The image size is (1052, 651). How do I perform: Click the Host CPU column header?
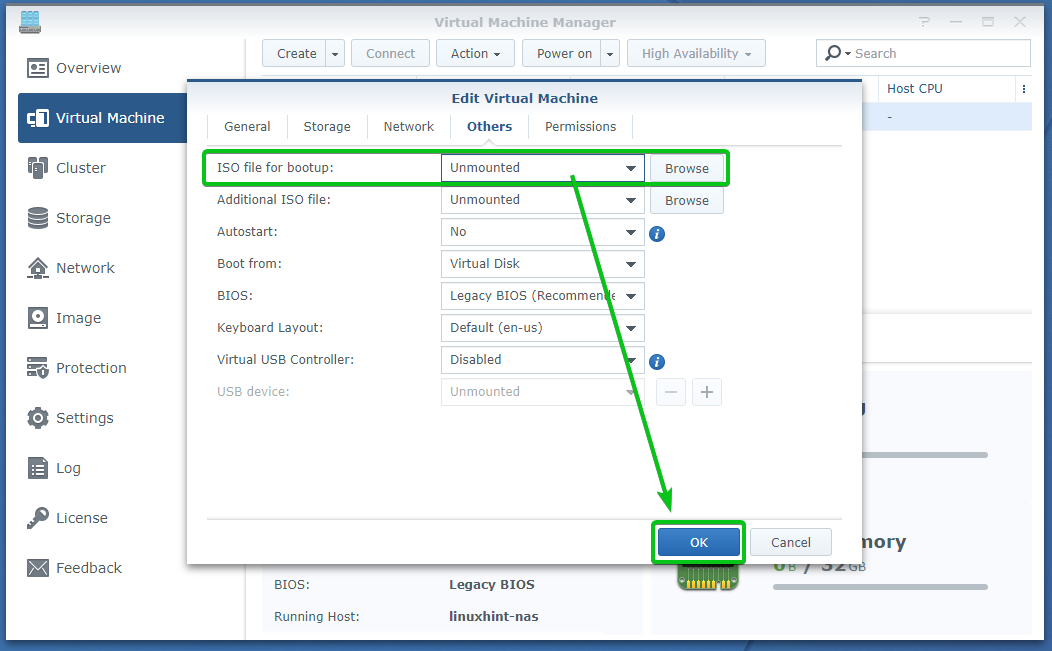[x=948, y=89]
